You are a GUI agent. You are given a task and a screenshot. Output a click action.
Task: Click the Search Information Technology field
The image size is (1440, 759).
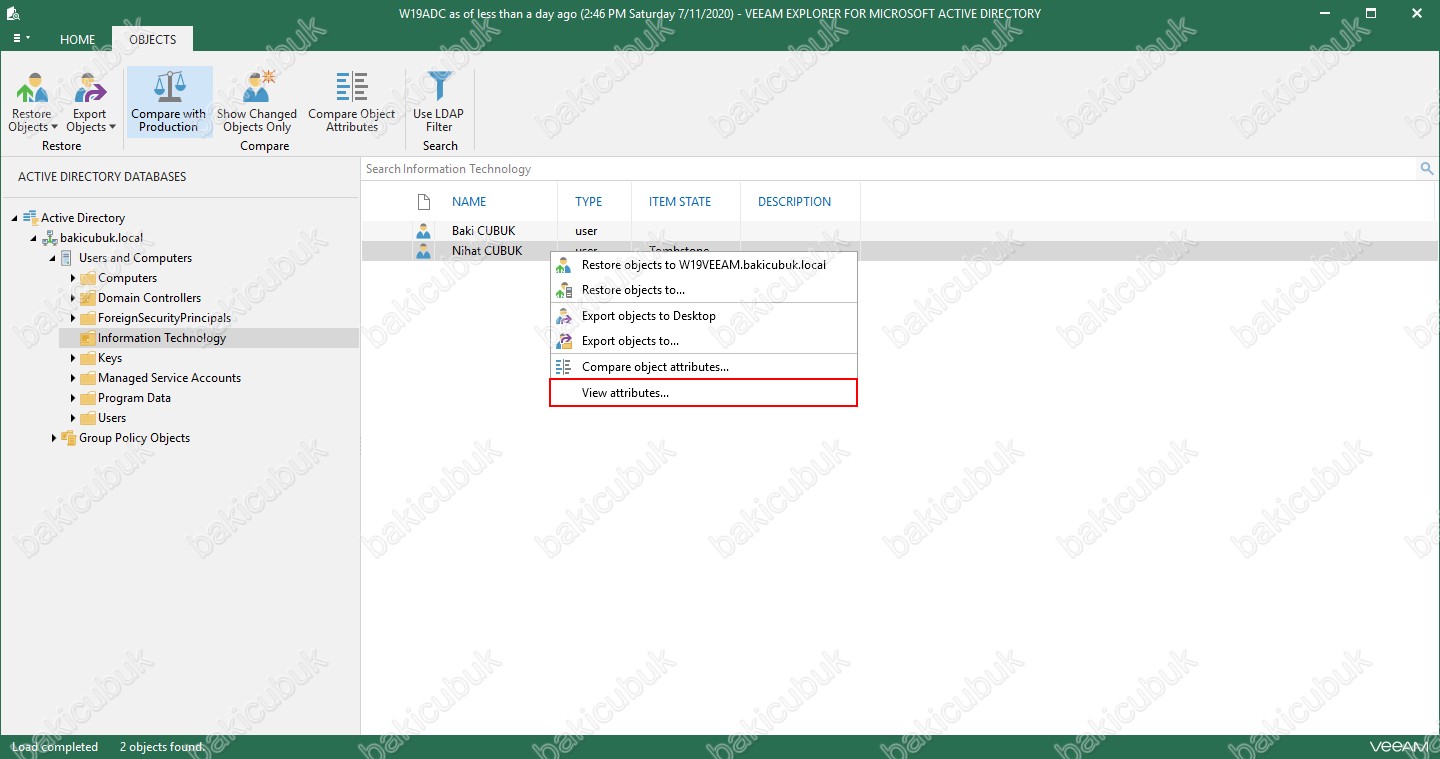pos(890,169)
